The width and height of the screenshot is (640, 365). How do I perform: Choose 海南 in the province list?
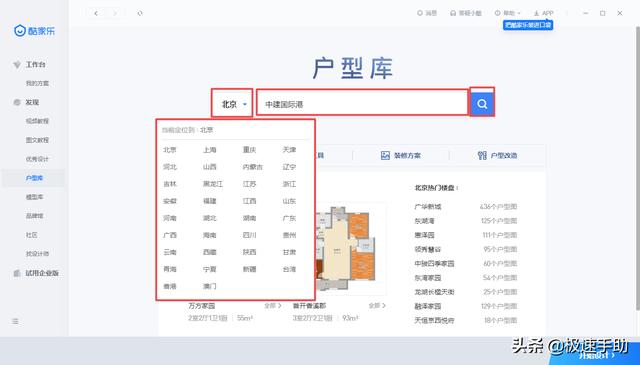[210, 235]
